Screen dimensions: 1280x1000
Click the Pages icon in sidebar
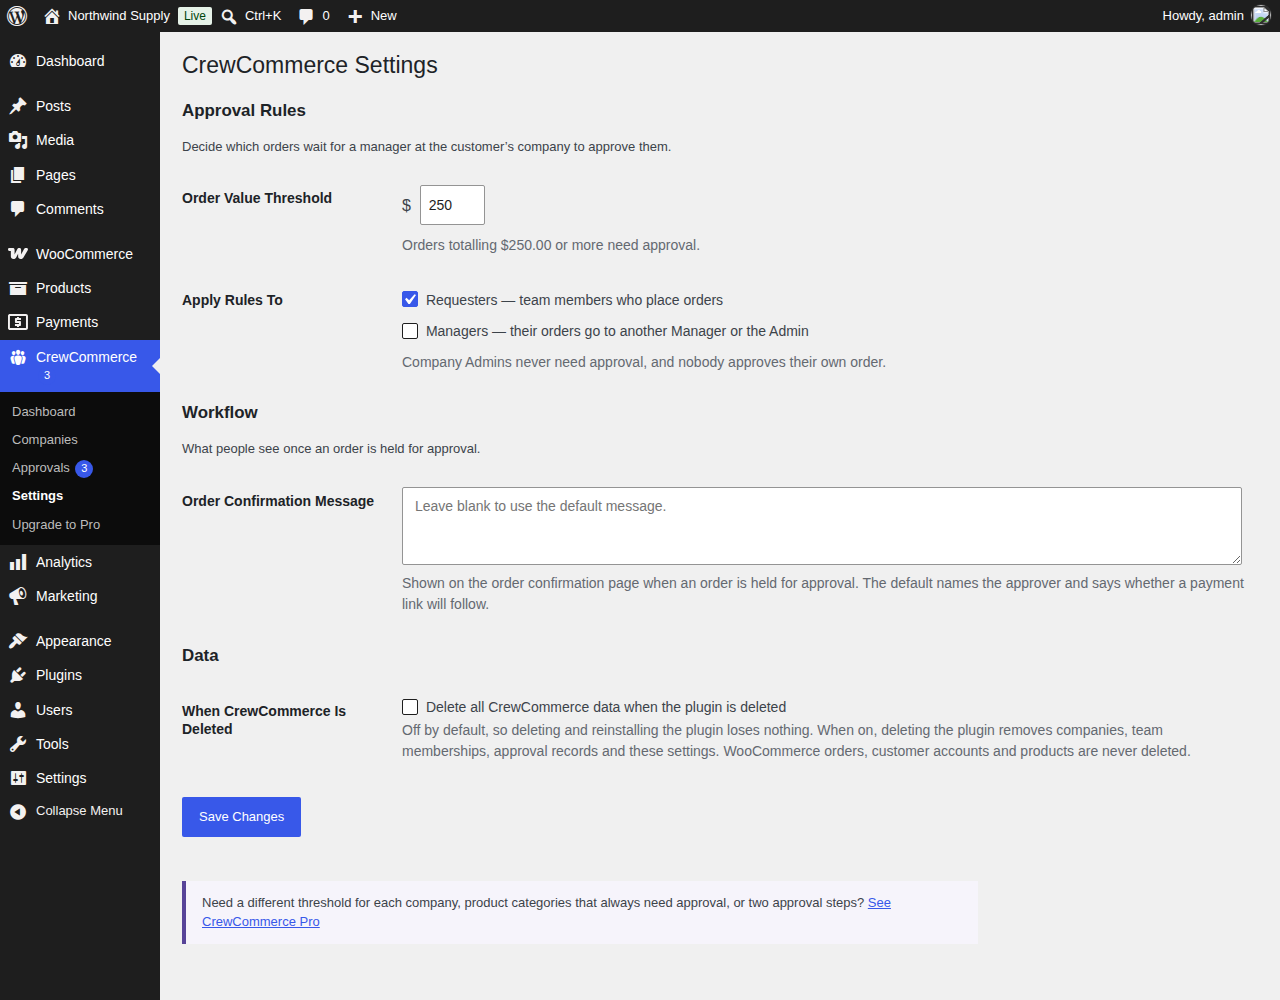coord(18,175)
